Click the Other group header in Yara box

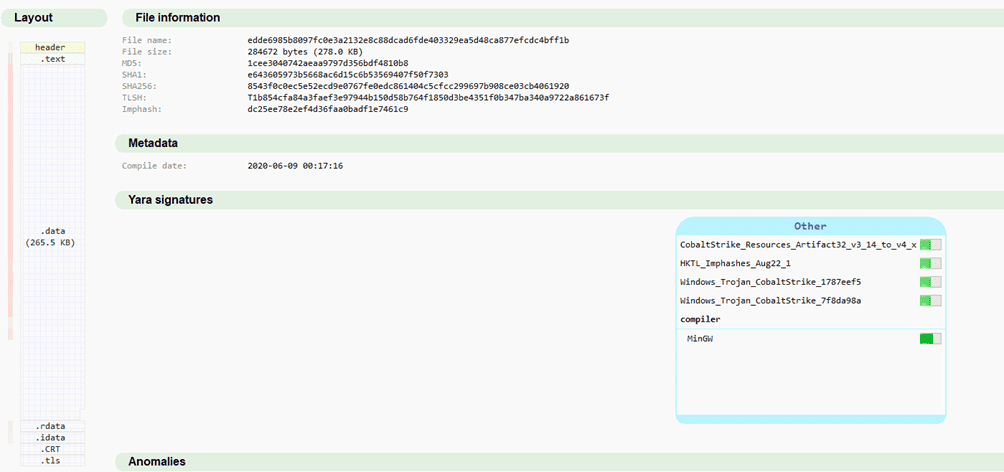point(810,226)
